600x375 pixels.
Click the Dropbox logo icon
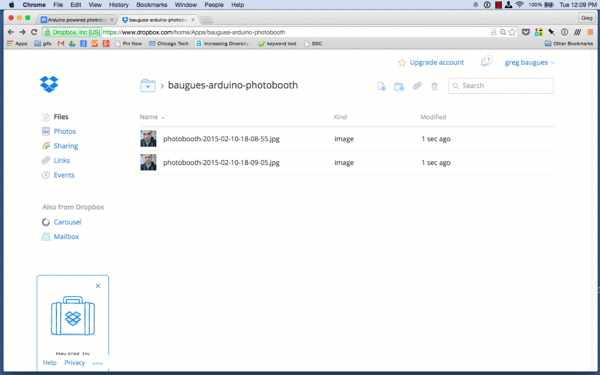point(49,84)
